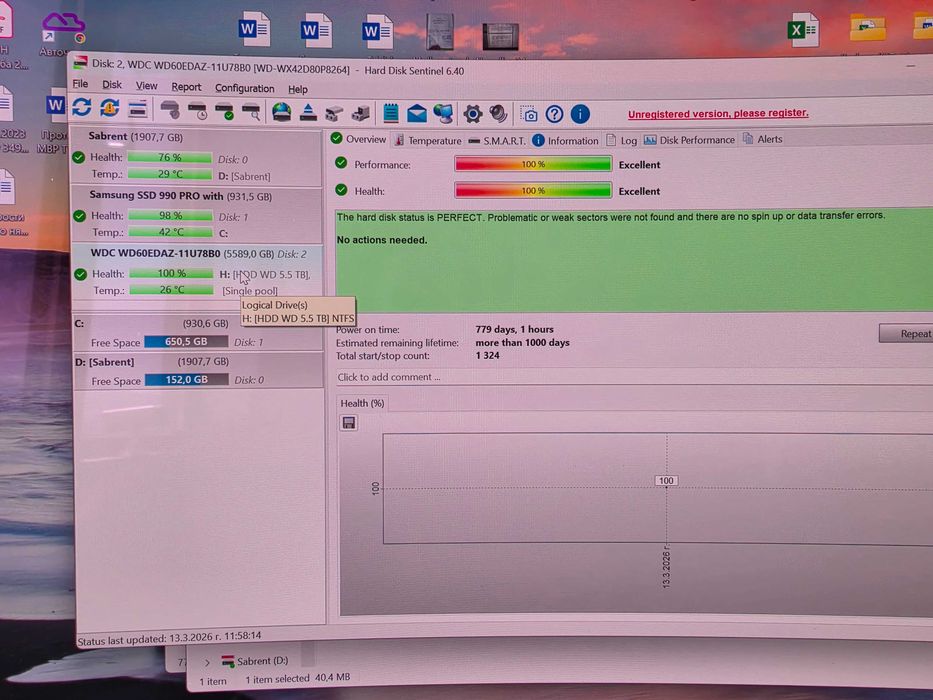Click the gray printer-like device icon
Viewport: 933px width, 700px height.
tap(334, 112)
